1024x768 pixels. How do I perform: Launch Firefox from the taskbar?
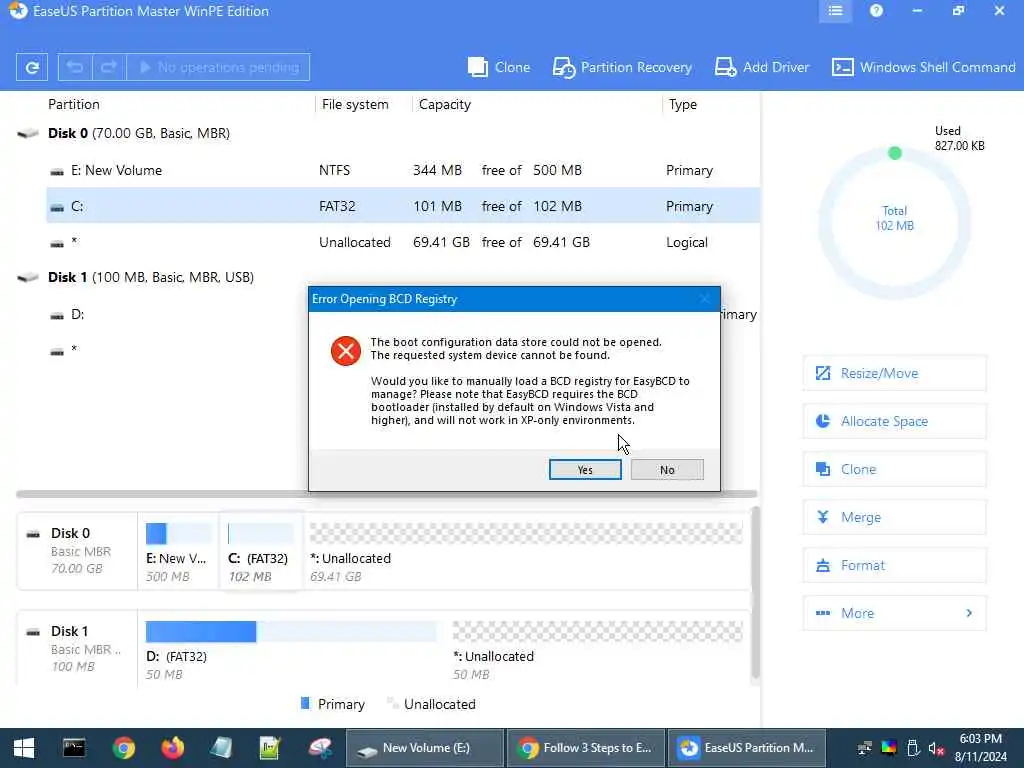pyautogui.click(x=172, y=748)
